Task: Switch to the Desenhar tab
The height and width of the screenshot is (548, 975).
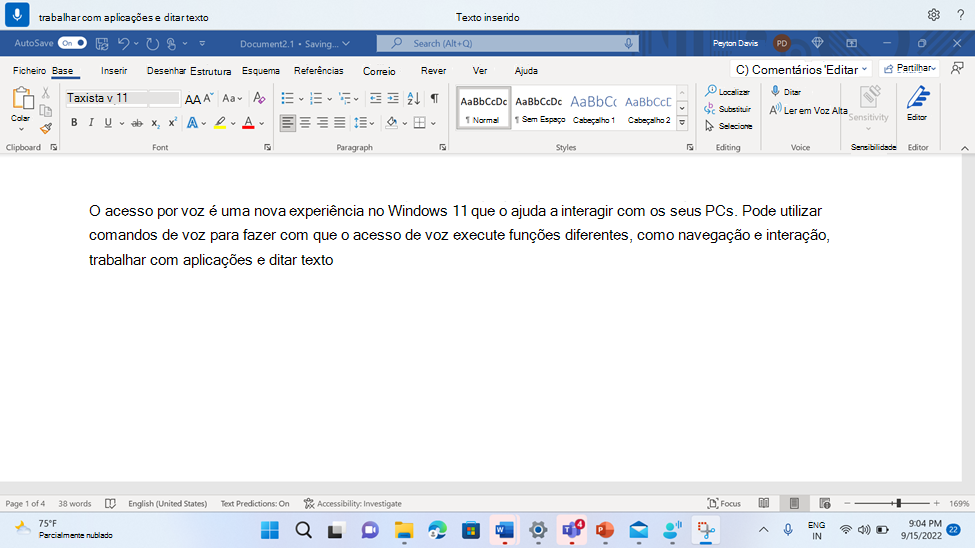Action: click(x=166, y=71)
